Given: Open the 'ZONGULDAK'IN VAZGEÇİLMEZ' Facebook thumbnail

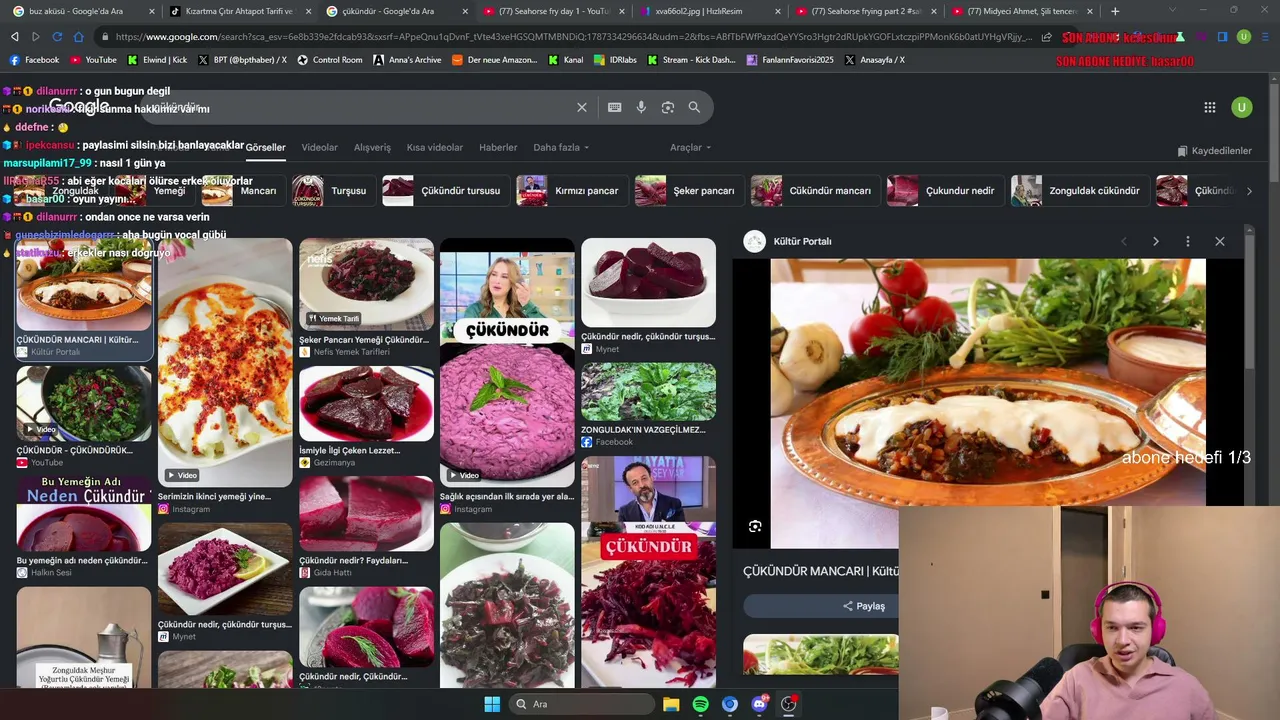Looking at the screenshot, I should (x=648, y=392).
